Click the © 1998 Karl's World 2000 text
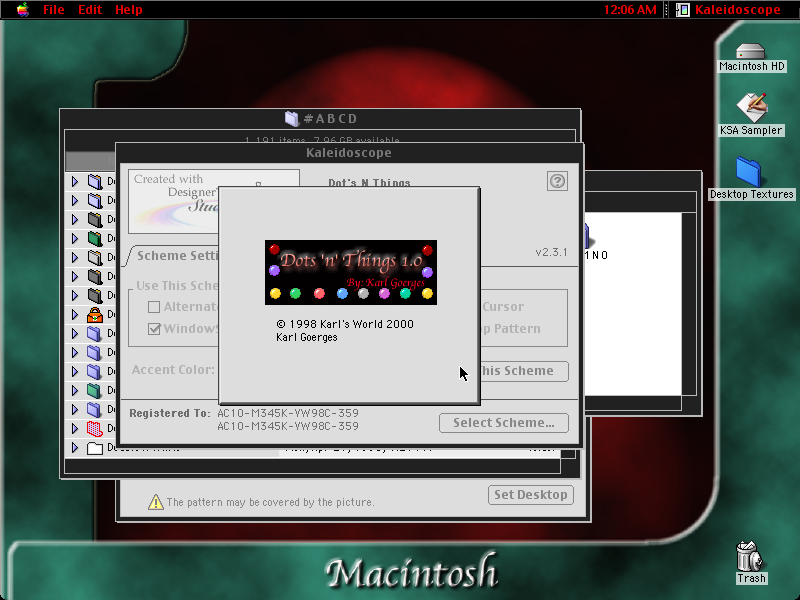800x600 pixels. (x=345, y=324)
